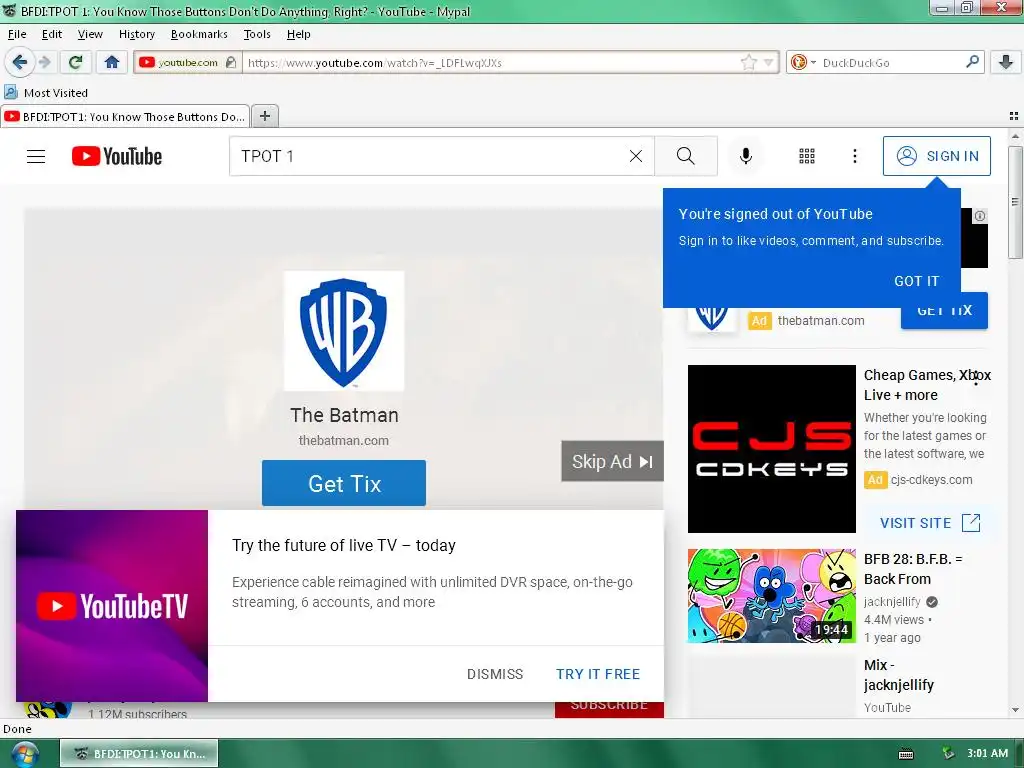Open the YouTube hamburger guide menu
1024x768 pixels.
tap(36, 156)
